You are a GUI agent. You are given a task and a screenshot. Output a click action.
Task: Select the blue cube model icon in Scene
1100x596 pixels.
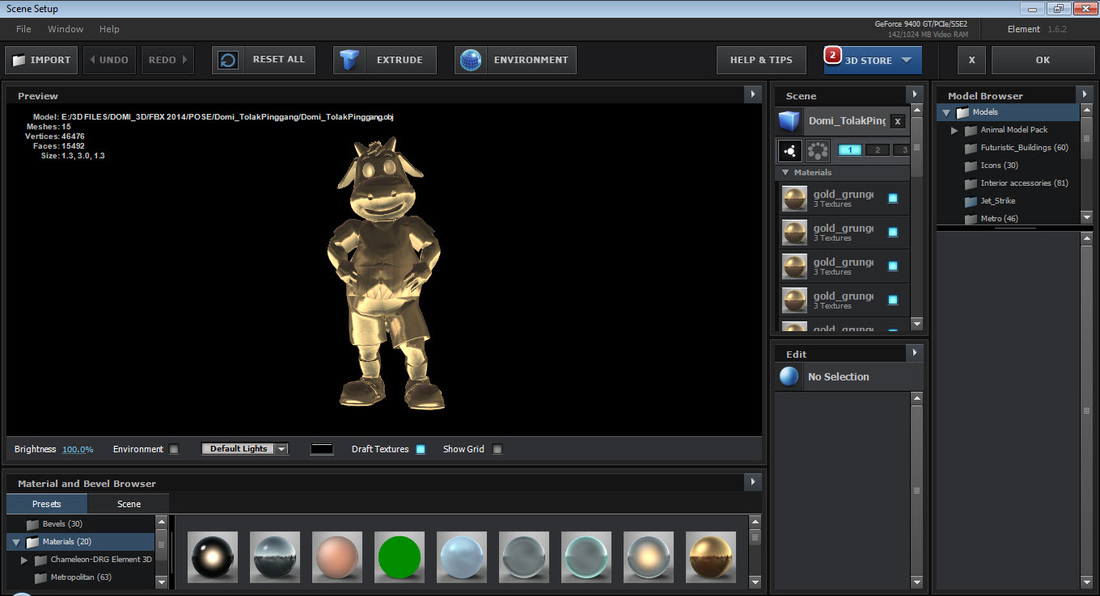click(x=789, y=121)
